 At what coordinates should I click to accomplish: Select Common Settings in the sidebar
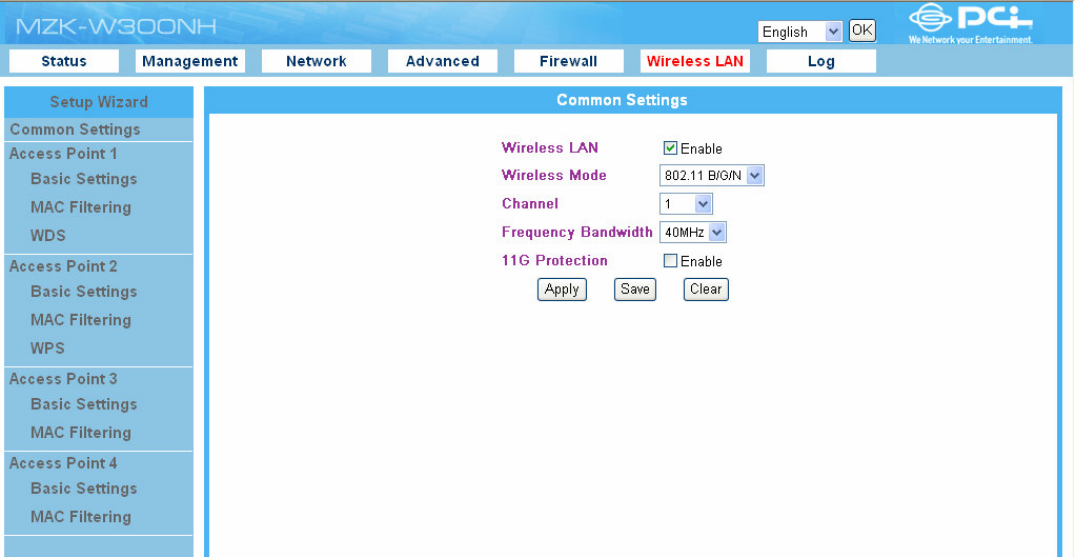(x=75, y=130)
